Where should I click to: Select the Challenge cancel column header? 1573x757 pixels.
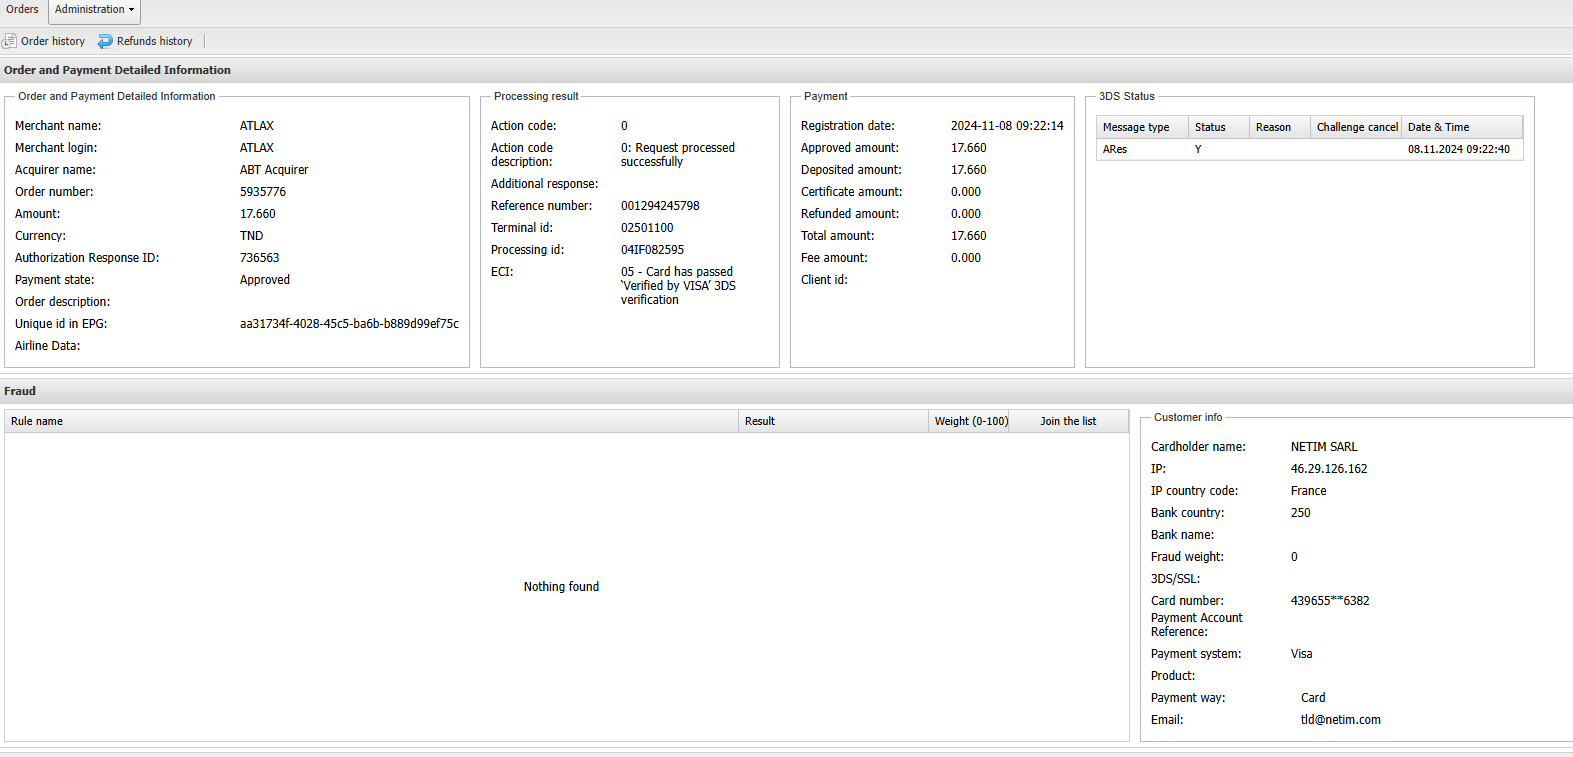pyautogui.click(x=1356, y=127)
